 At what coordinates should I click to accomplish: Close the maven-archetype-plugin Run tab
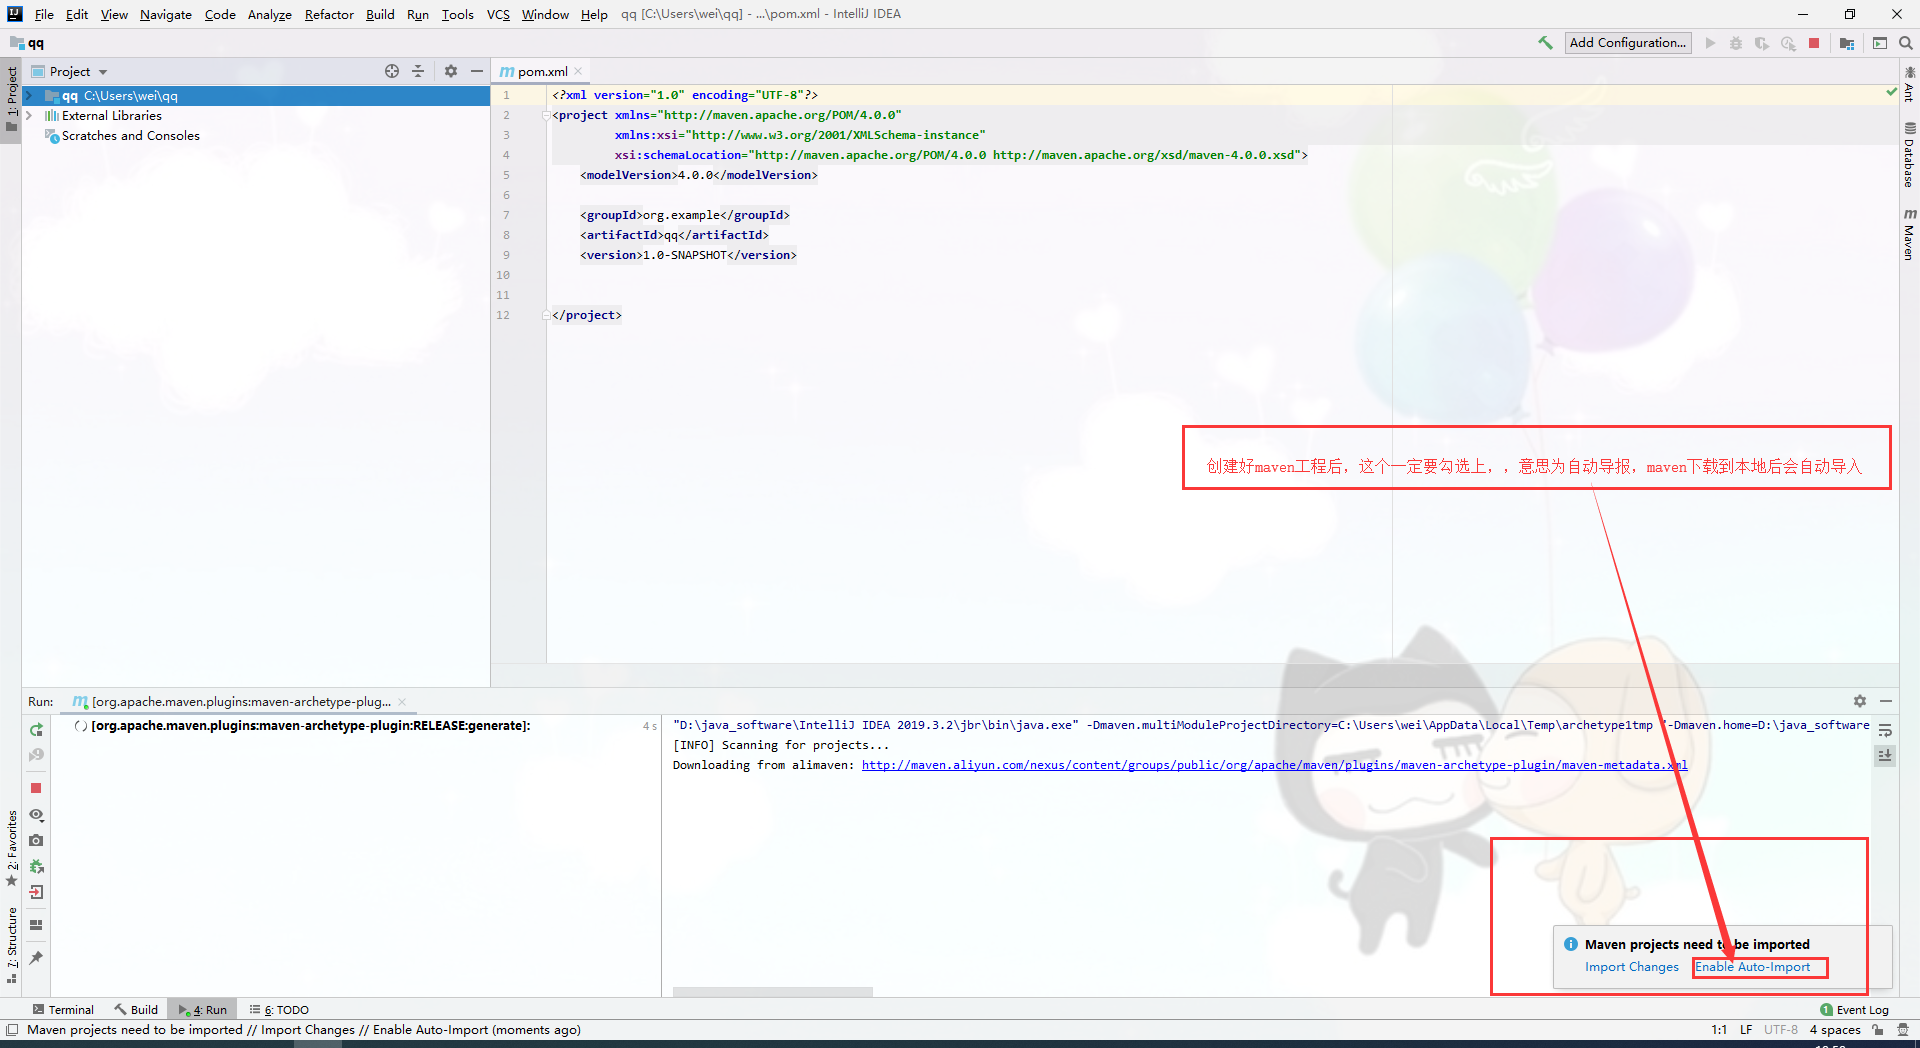[402, 702]
